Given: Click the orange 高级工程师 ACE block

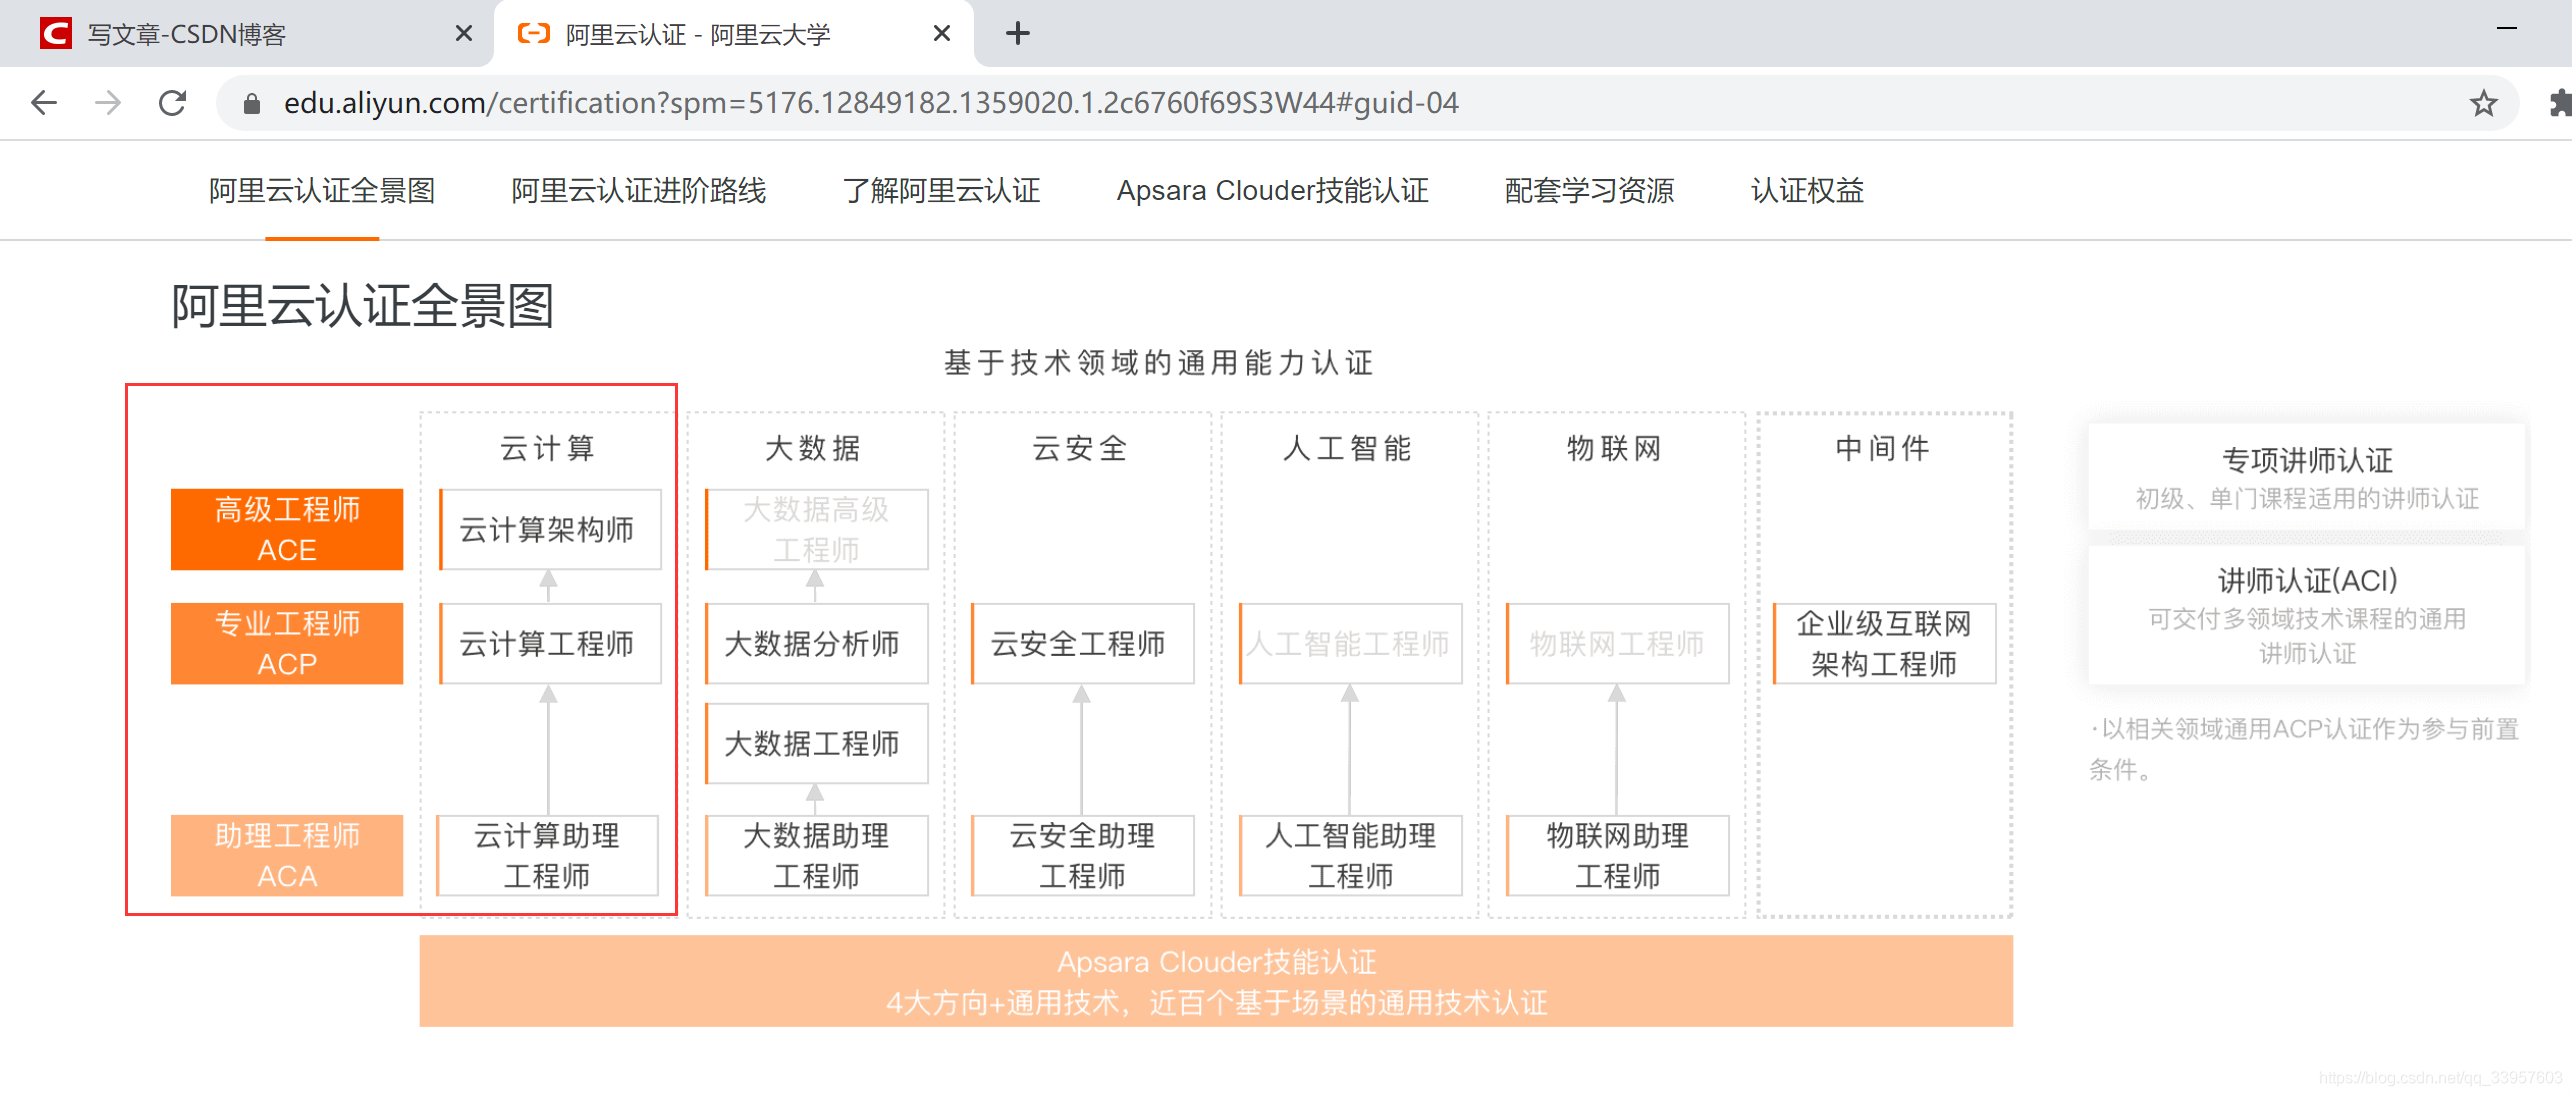Looking at the screenshot, I should [287, 529].
